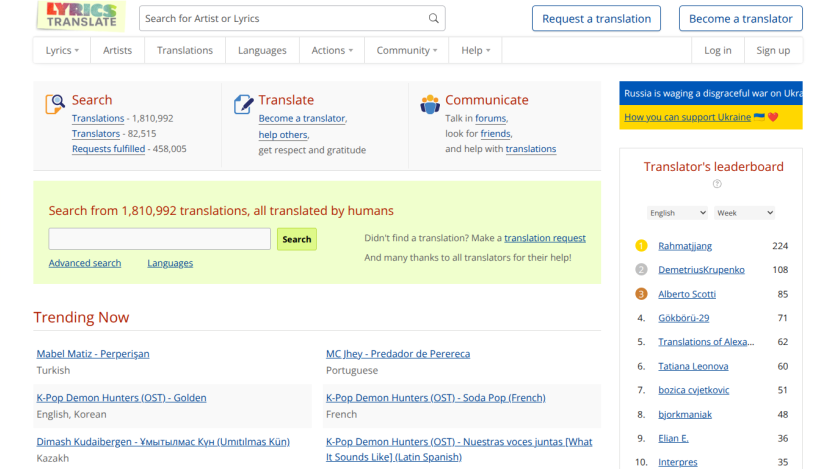The image size is (835, 469).
Task: Click the gold first place medal icon
Action: (x=641, y=245)
